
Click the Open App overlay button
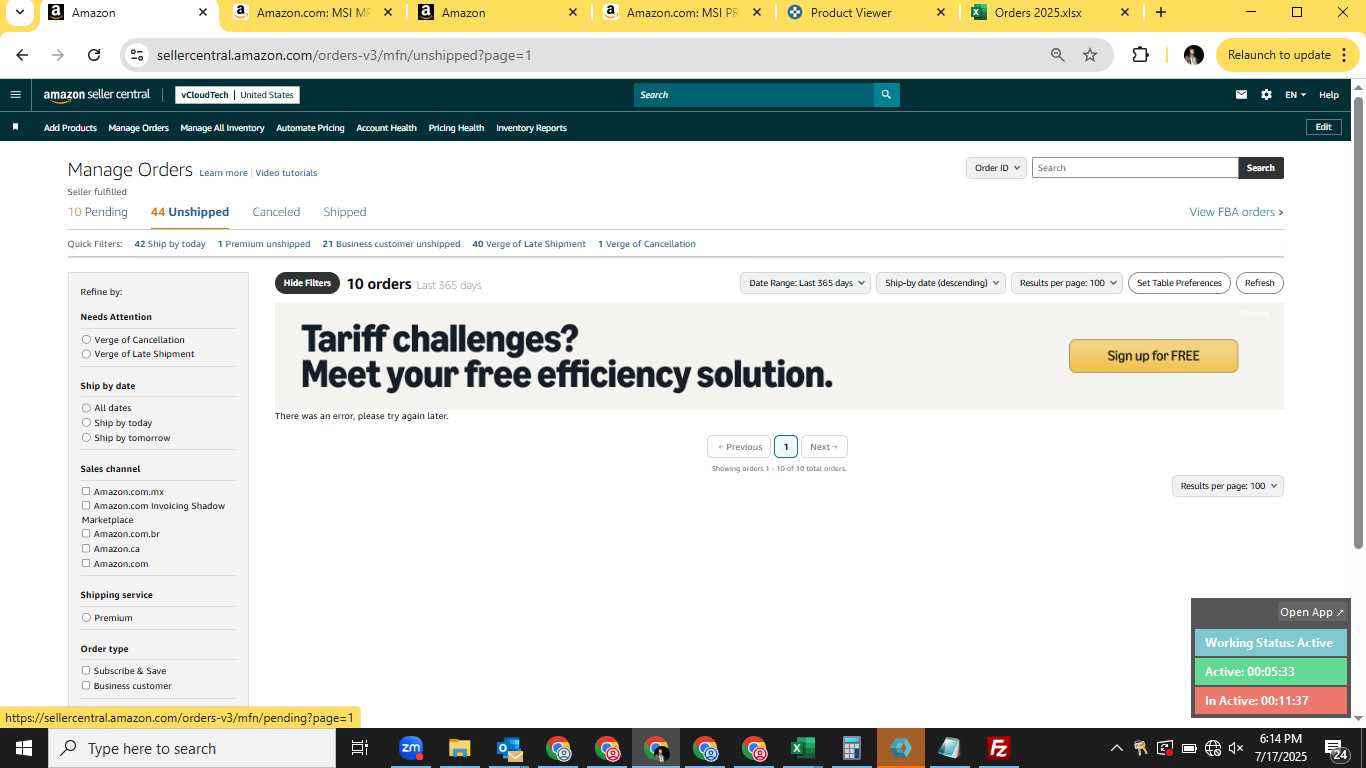tap(1312, 612)
